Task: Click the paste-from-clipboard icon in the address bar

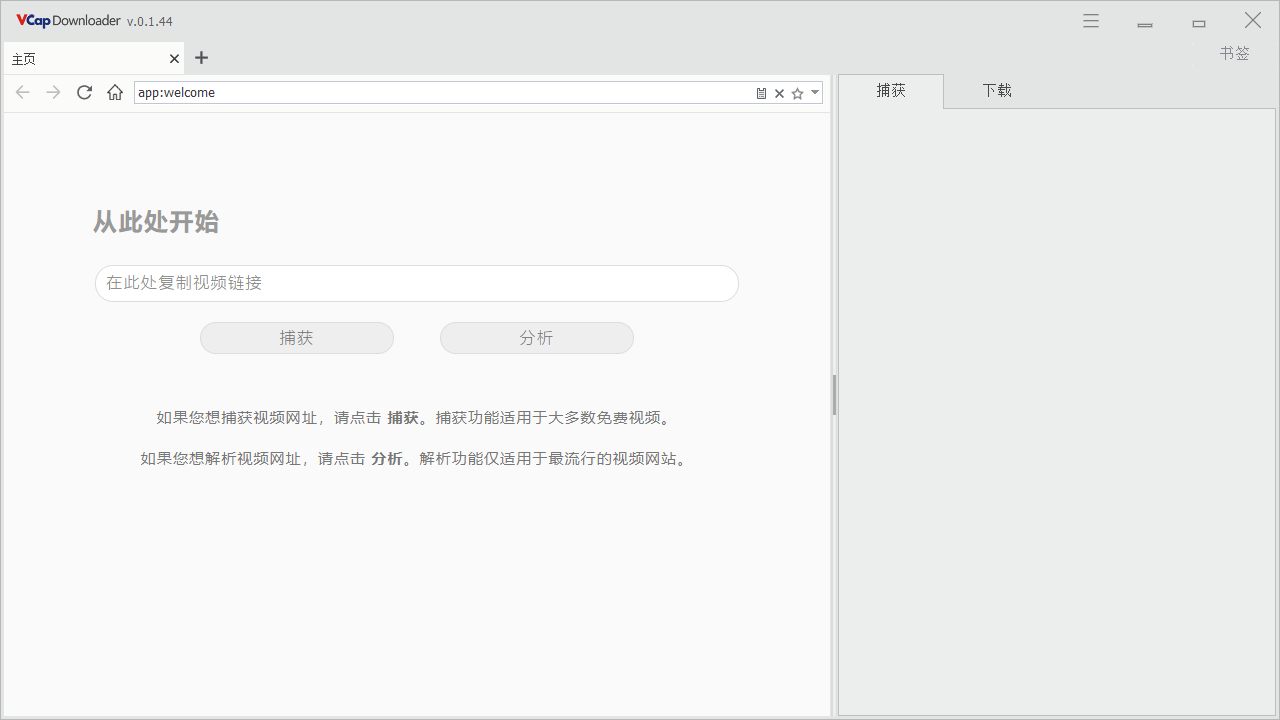Action: 761,92
